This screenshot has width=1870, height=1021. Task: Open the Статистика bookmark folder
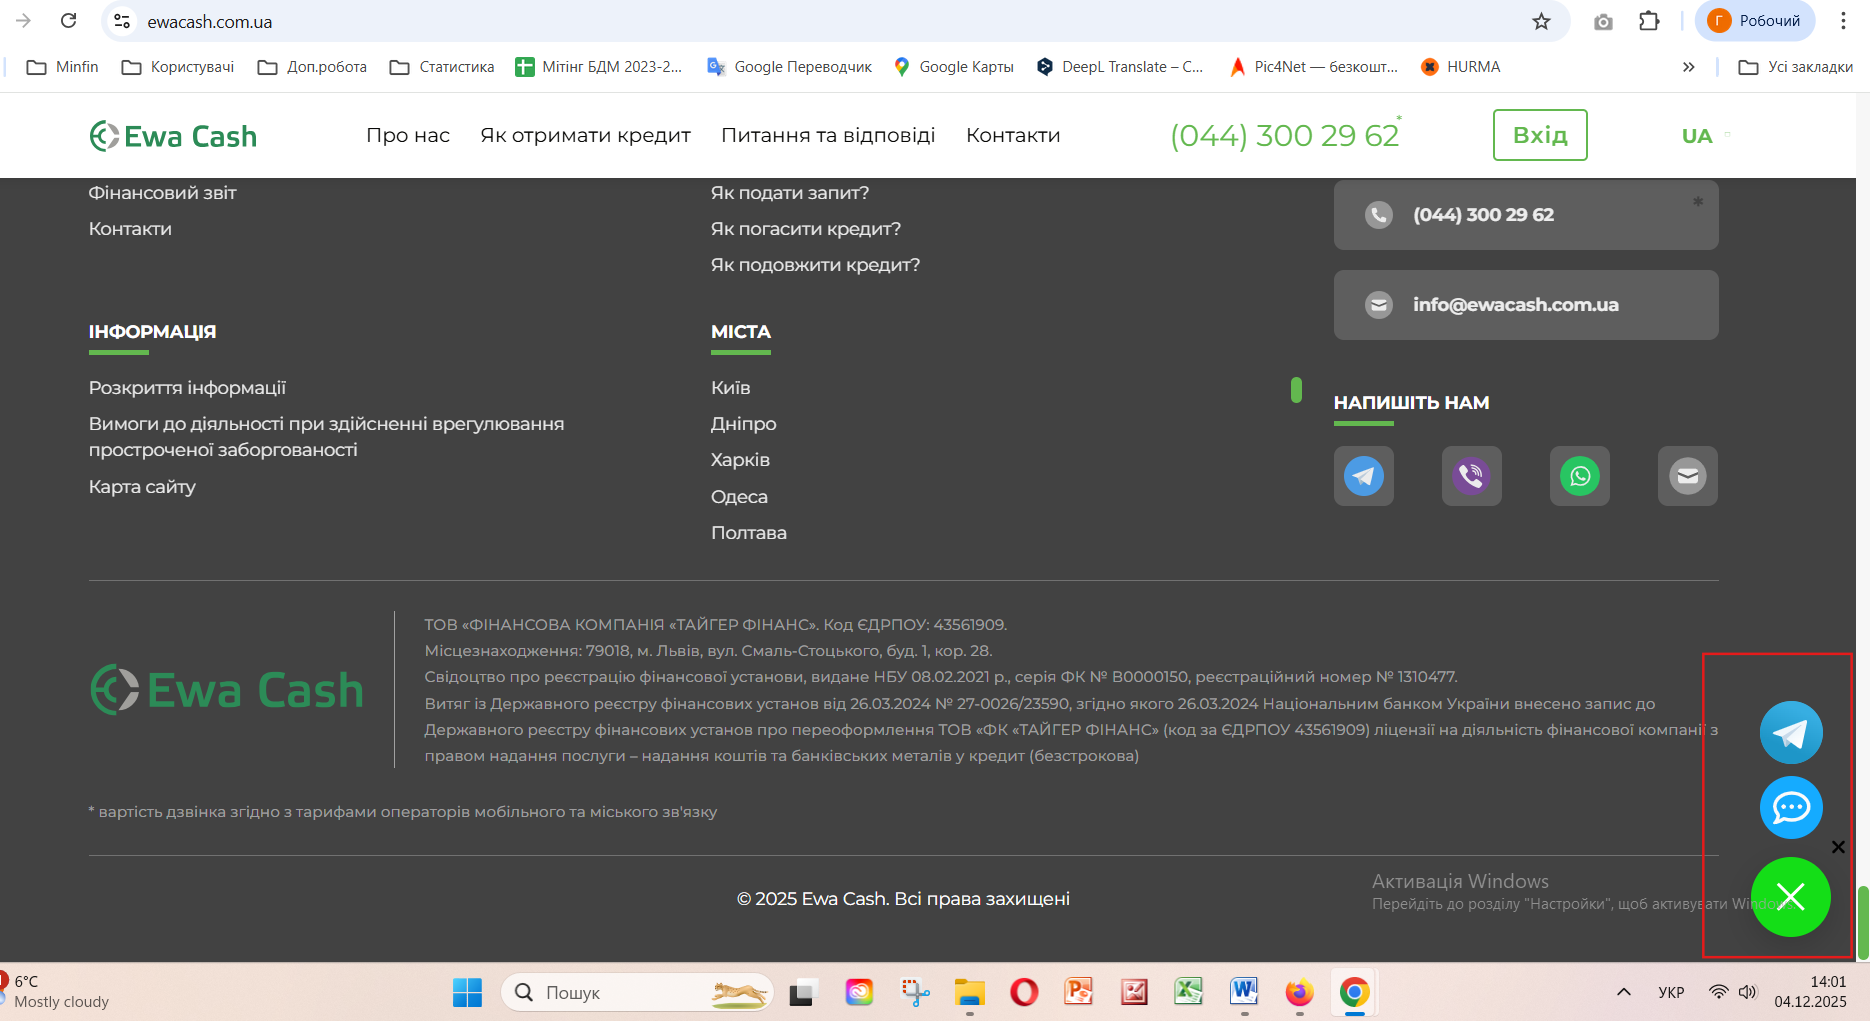pyautogui.click(x=442, y=67)
